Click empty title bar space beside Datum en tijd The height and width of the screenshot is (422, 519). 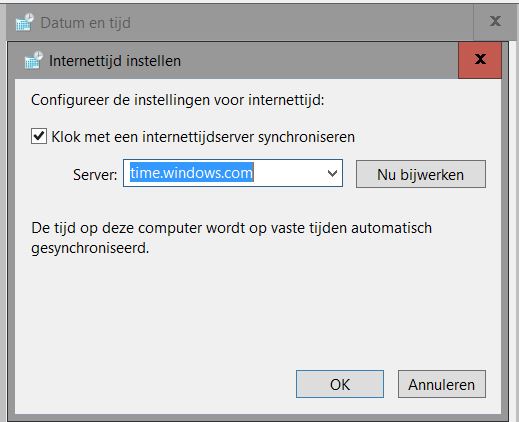pos(300,22)
